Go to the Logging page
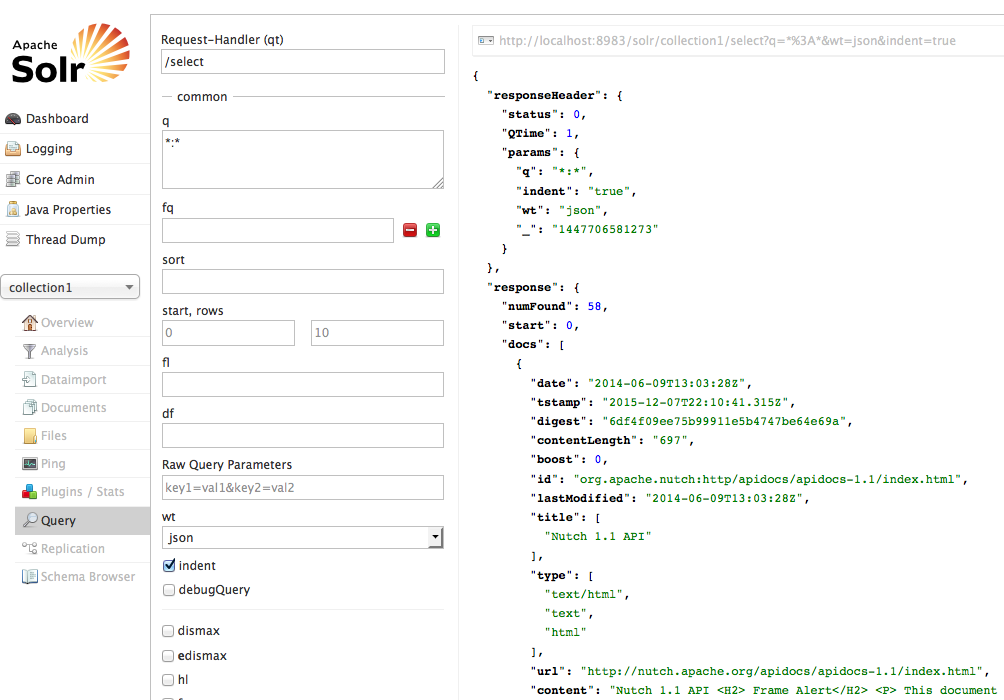 tap(49, 149)
